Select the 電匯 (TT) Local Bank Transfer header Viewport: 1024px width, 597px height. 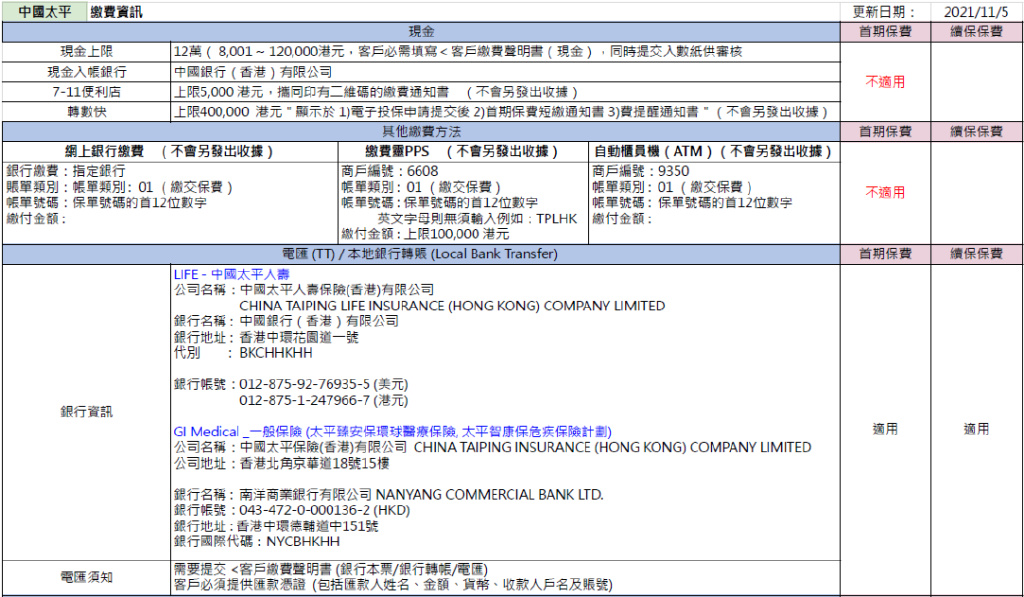click(421, 254)
